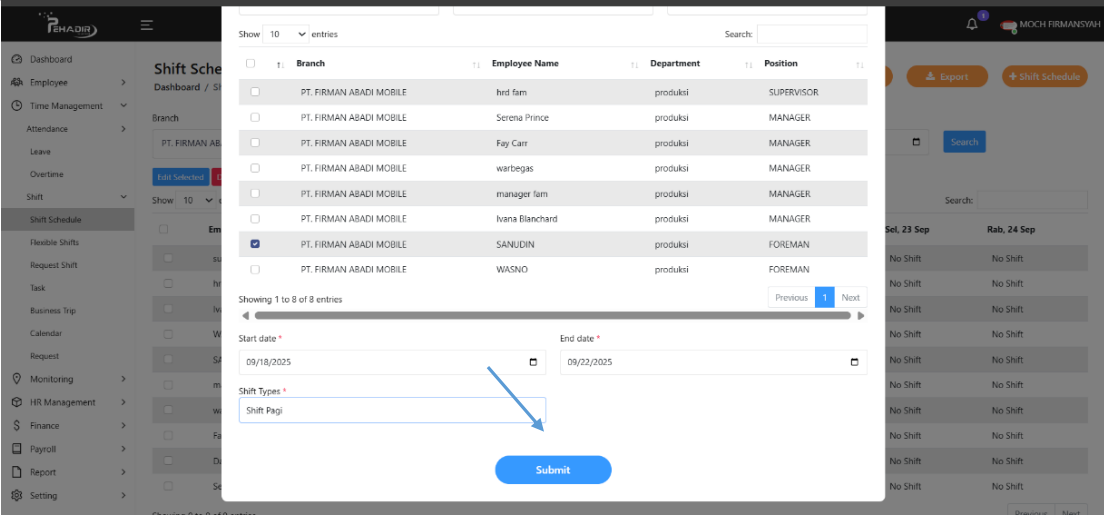Uncheck the SANUDIN employee checkbox
Image resolution: width=1104 pixels, height=515 pixels.
pos(255,243)
